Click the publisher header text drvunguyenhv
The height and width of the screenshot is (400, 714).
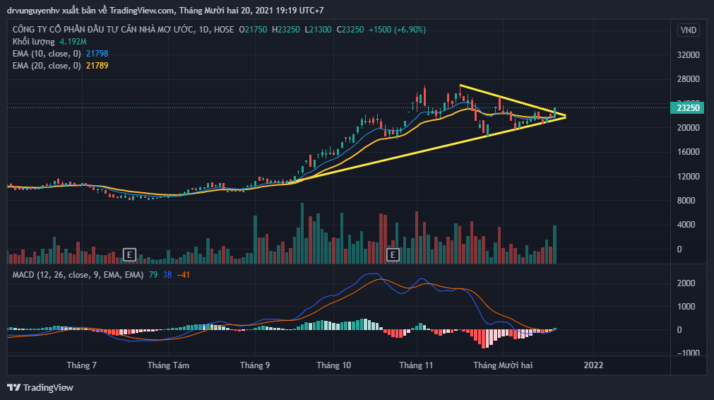(32, 10)
